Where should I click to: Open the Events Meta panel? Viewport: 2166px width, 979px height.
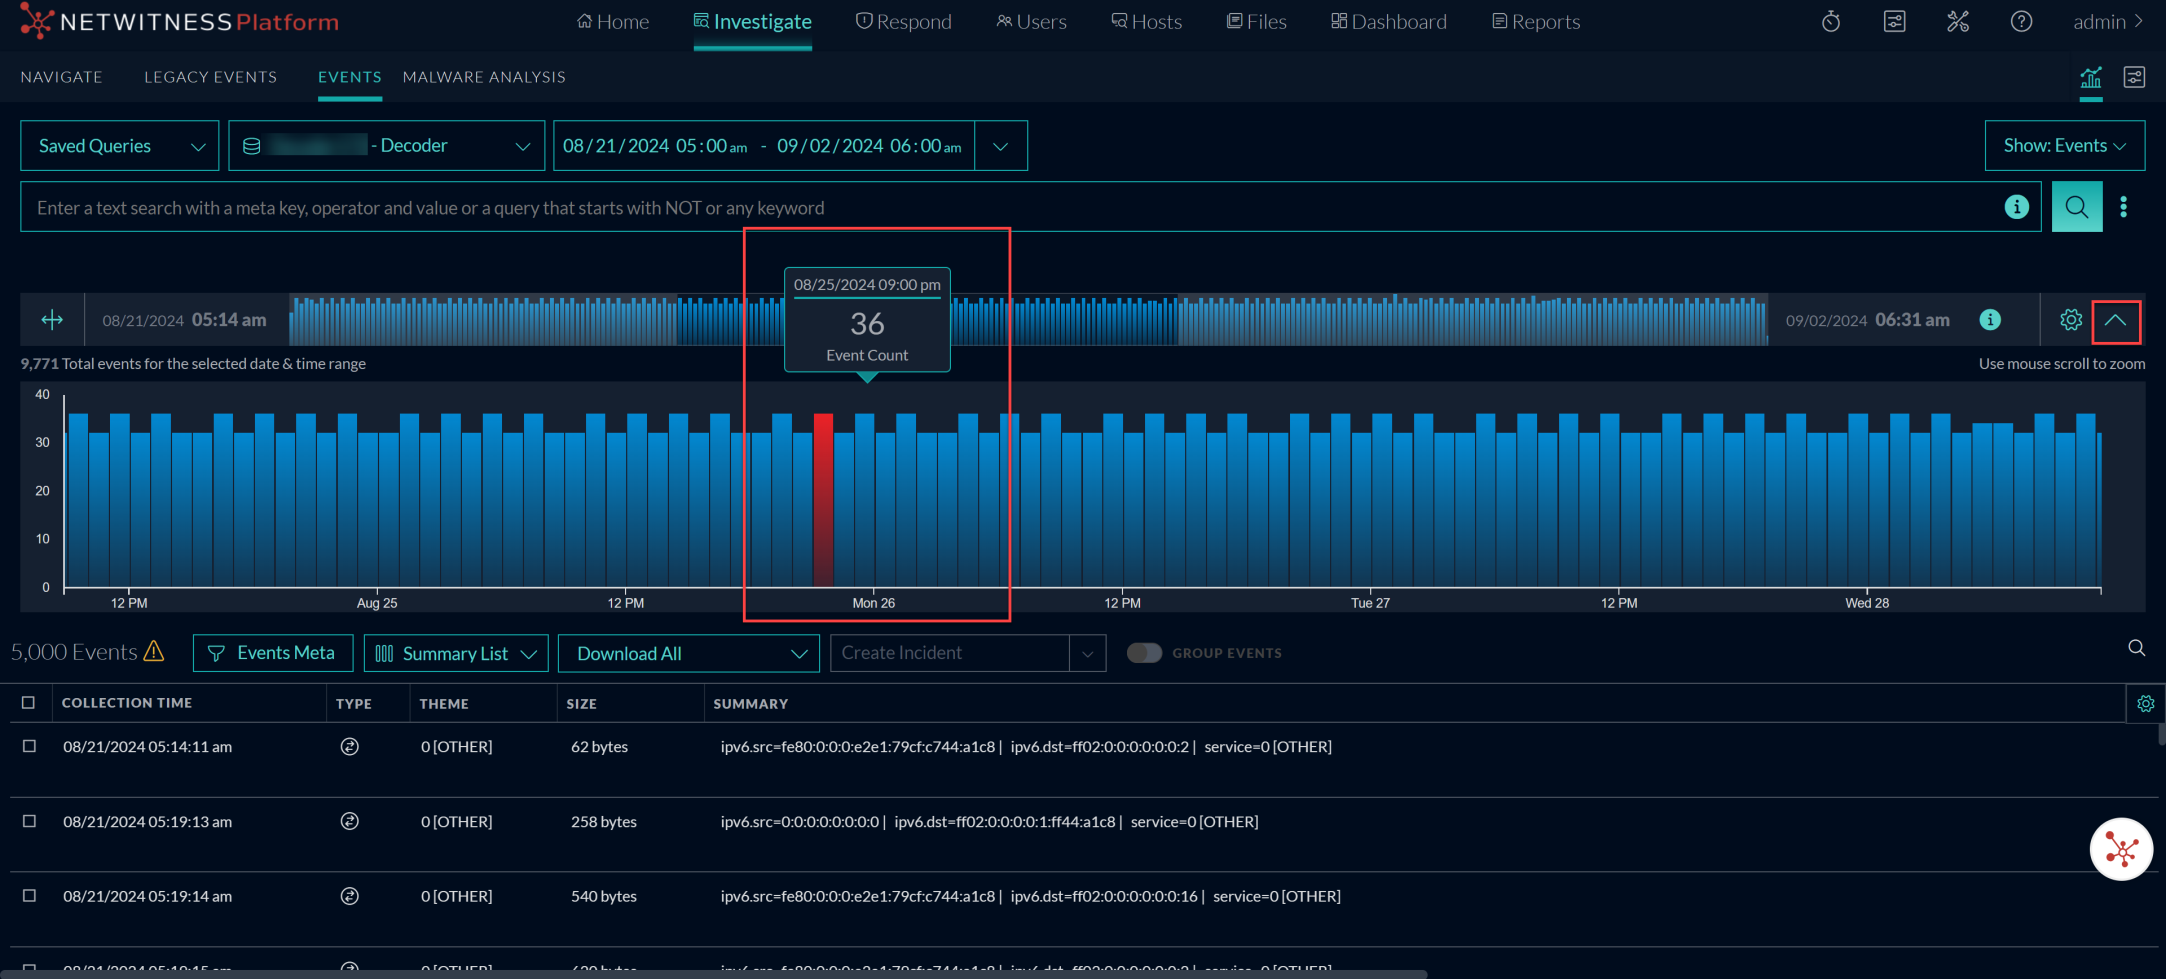[272, 652]
